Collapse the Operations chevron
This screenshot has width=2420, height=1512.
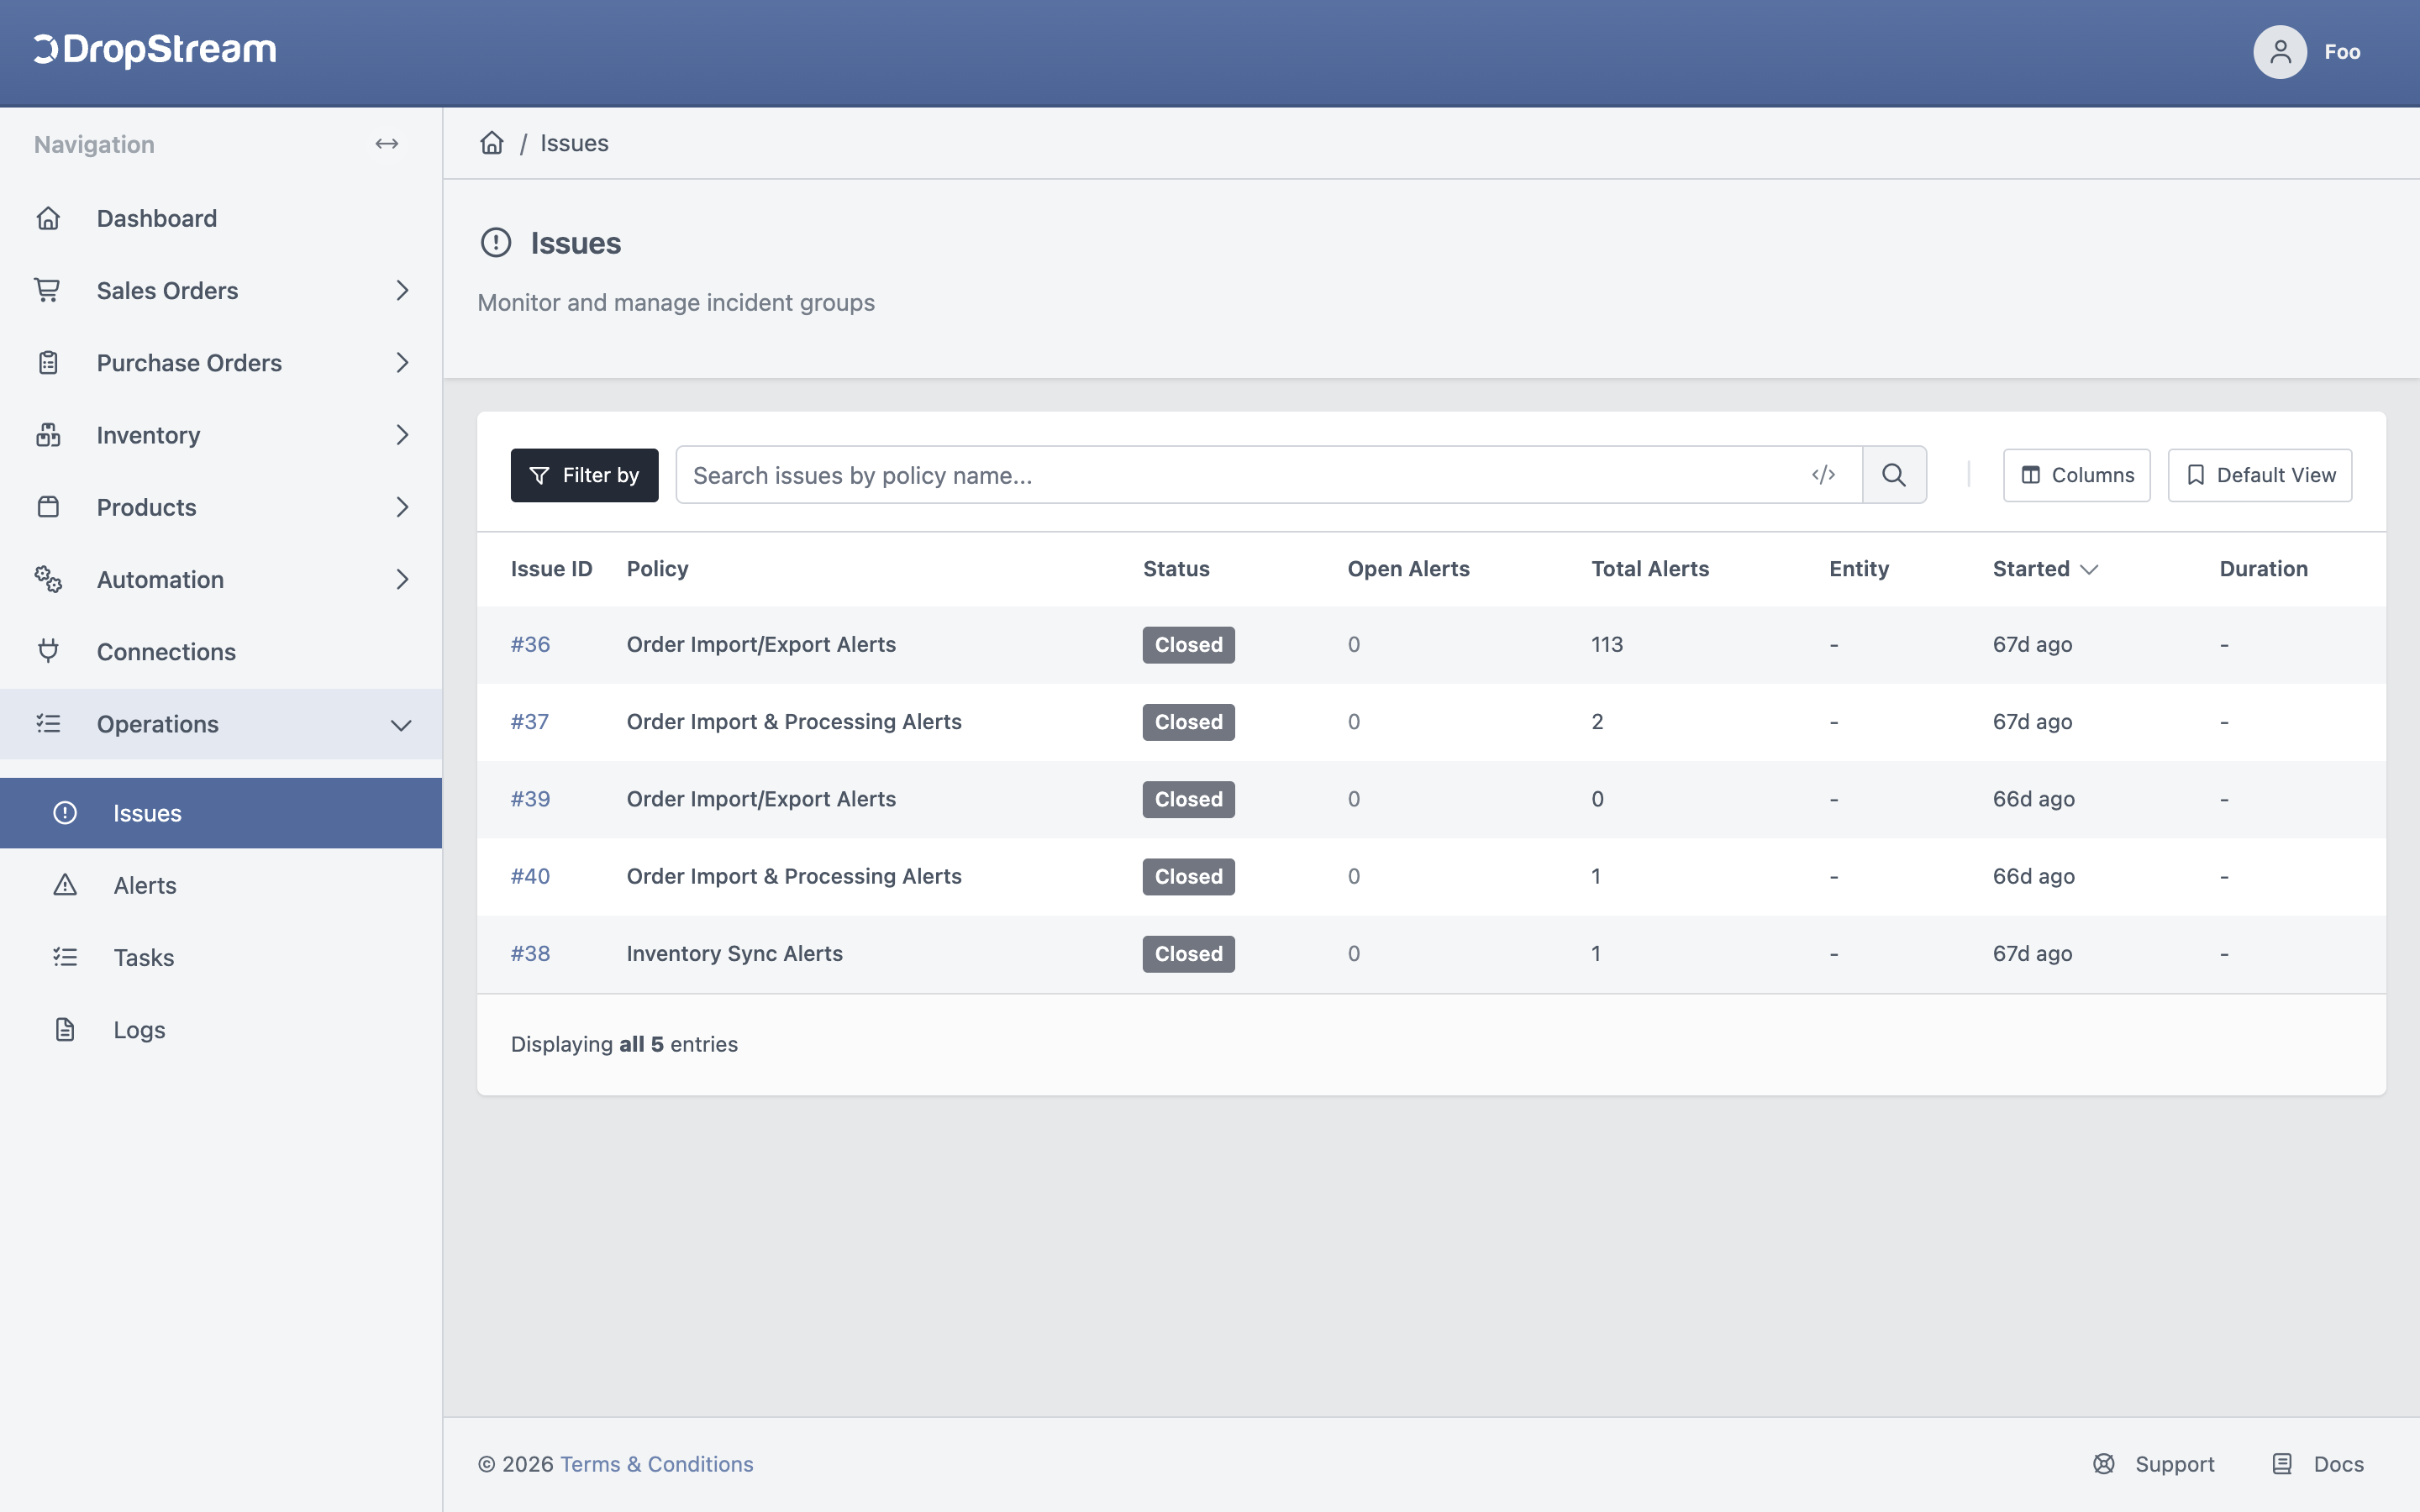[x=401, y=725]
